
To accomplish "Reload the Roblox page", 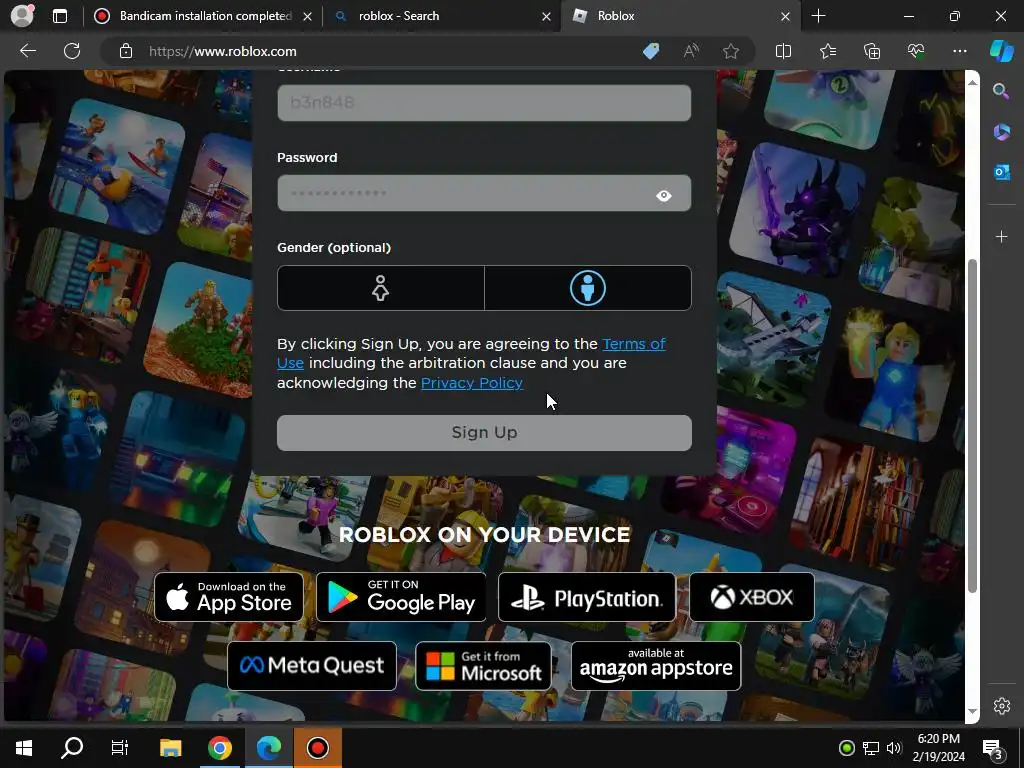I will [72, 51].
